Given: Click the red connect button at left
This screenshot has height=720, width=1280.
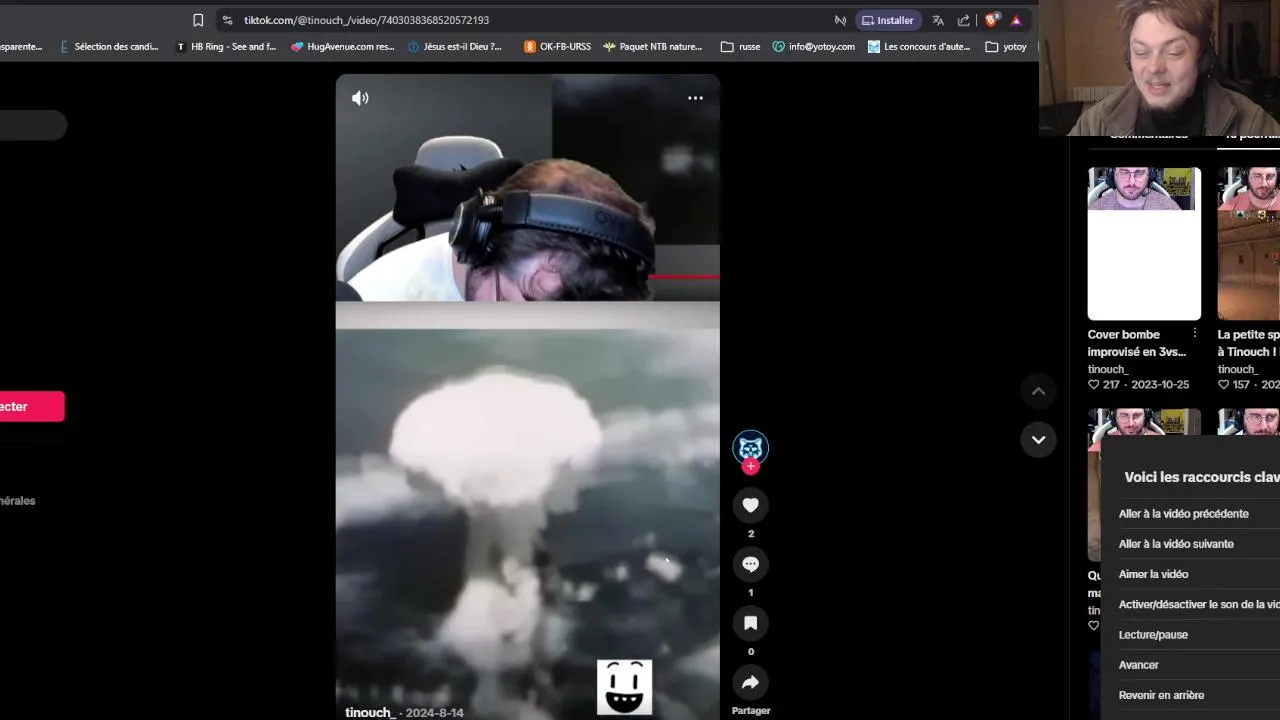Looking at the screenshot, I should coord(32,406).
